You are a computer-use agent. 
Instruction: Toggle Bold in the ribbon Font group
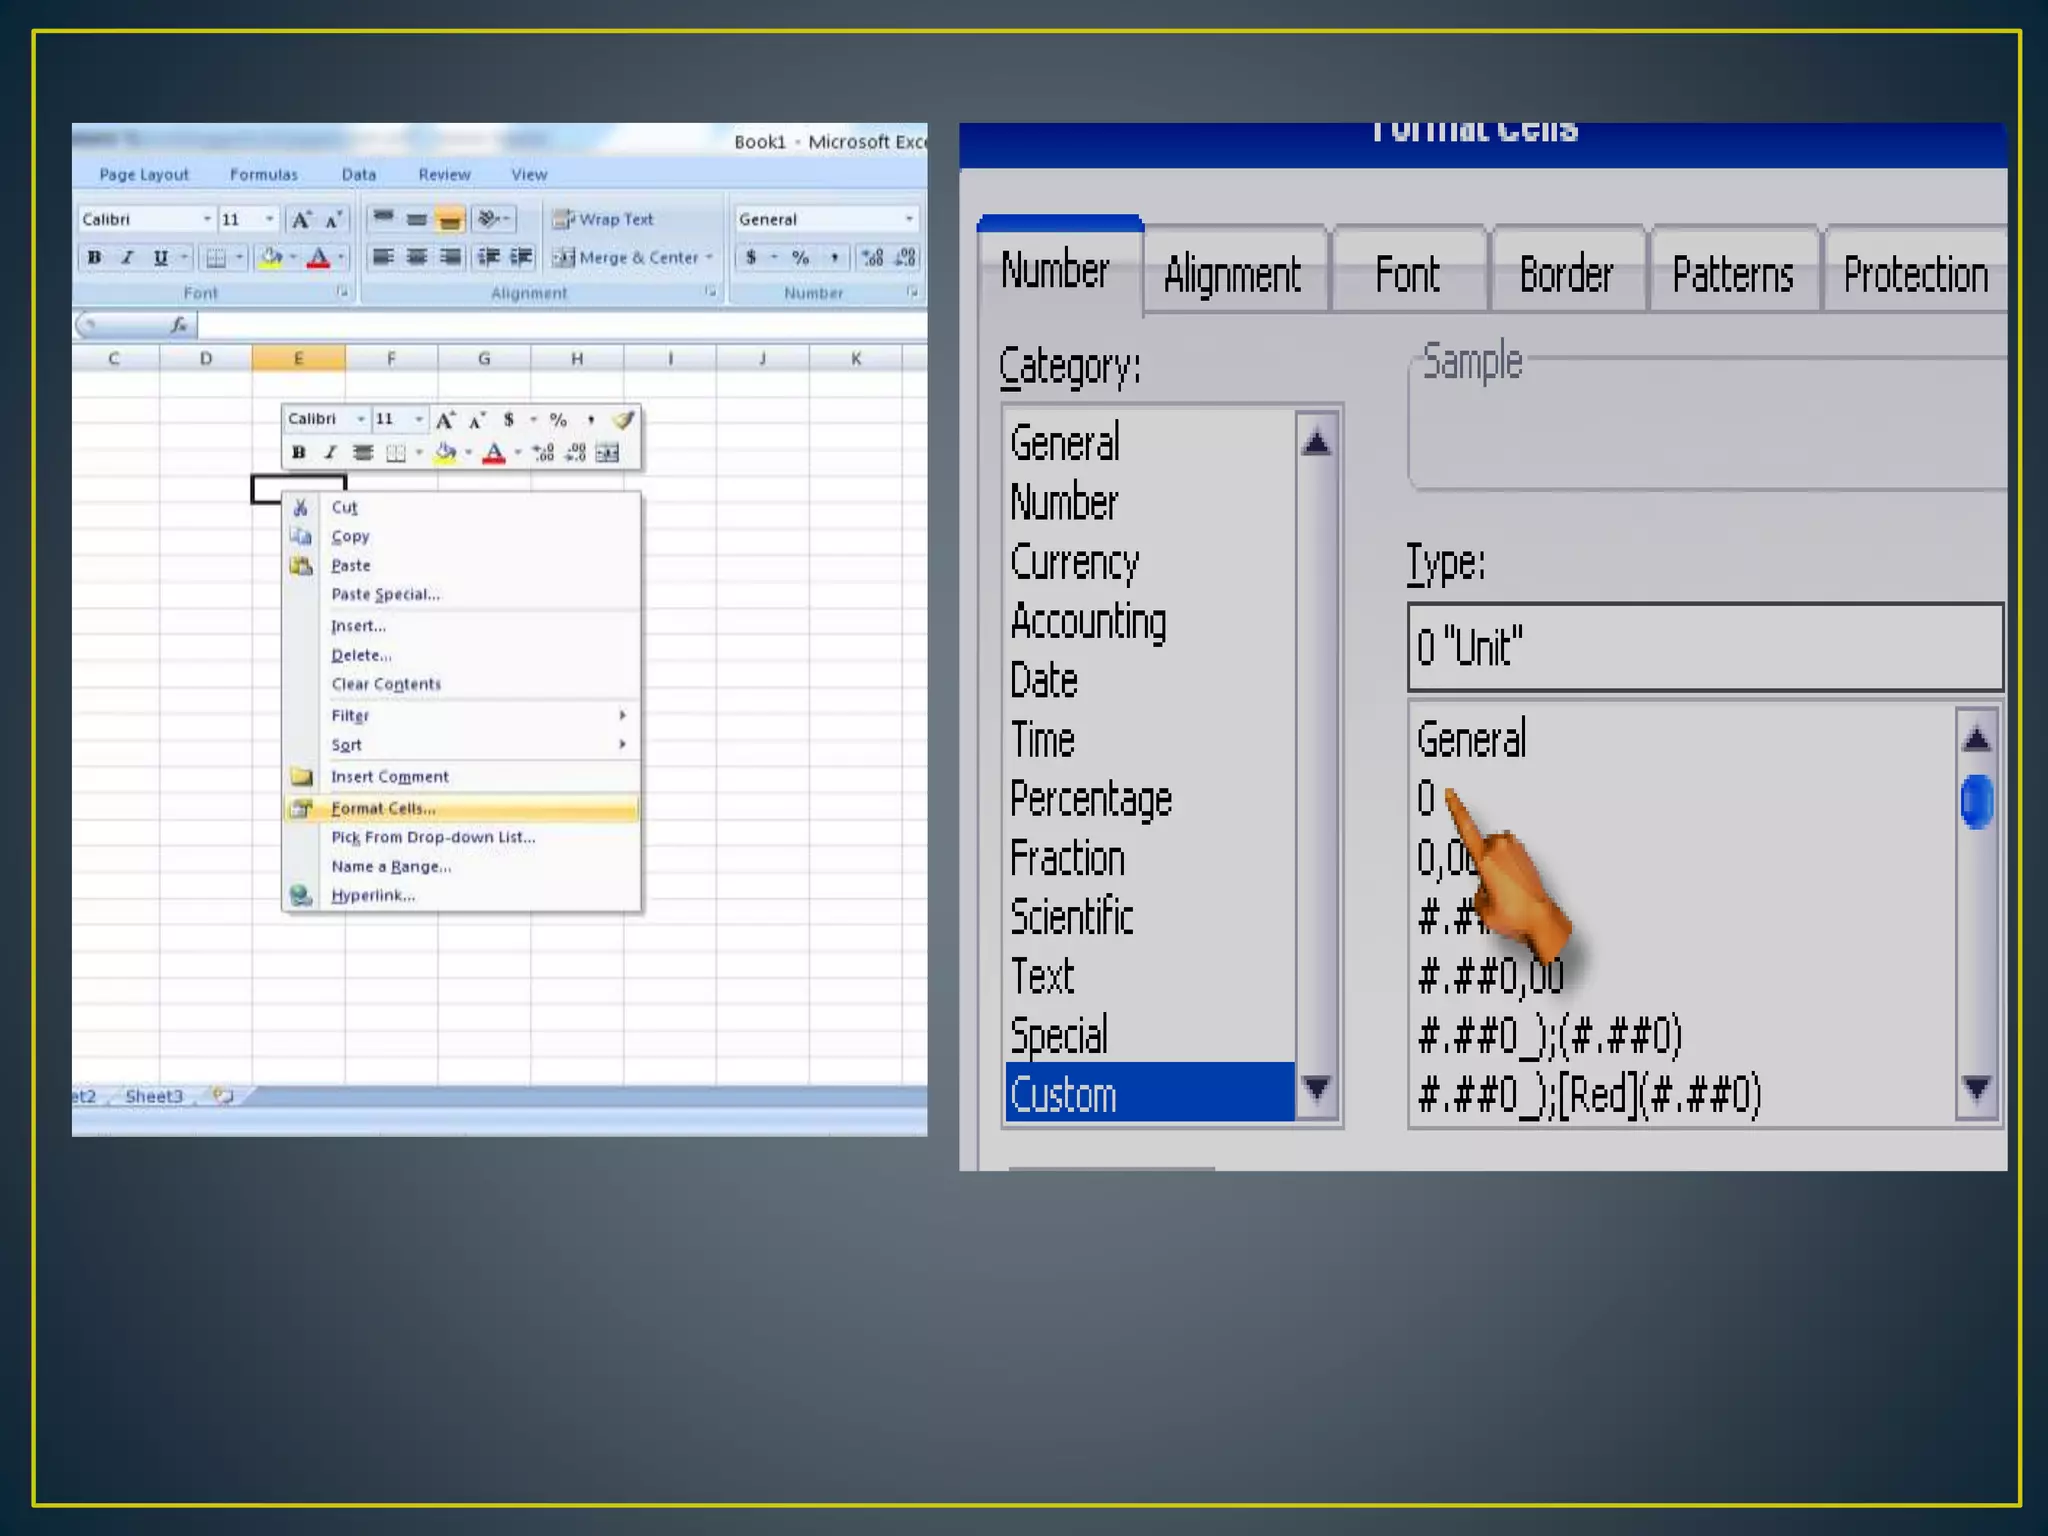94,257
